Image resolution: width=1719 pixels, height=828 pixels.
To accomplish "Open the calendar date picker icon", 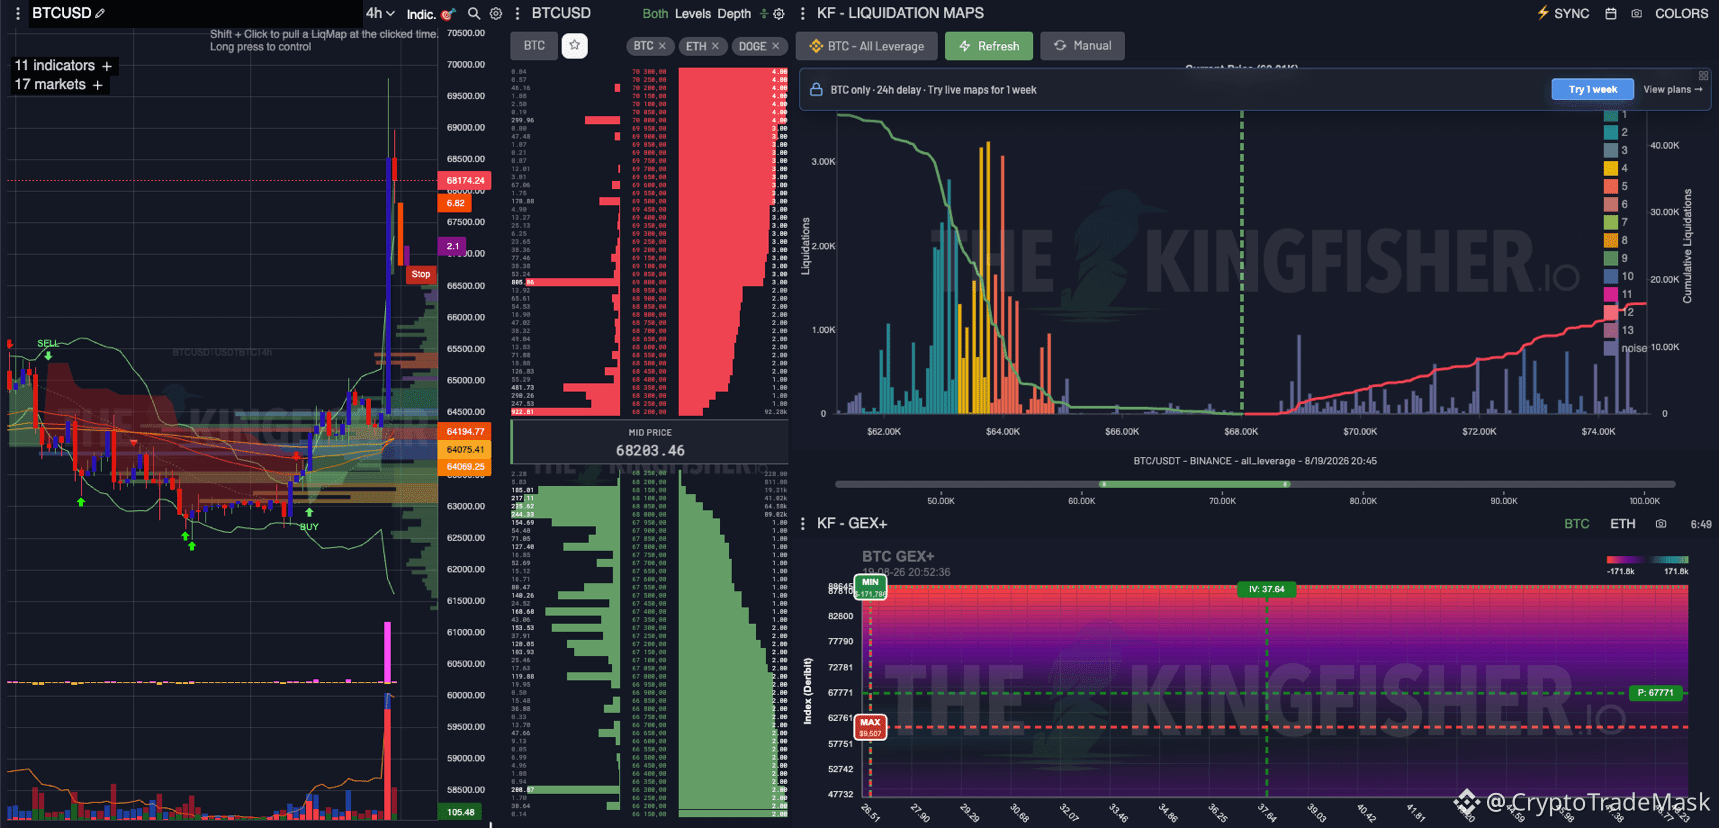I will point(1611,14).
